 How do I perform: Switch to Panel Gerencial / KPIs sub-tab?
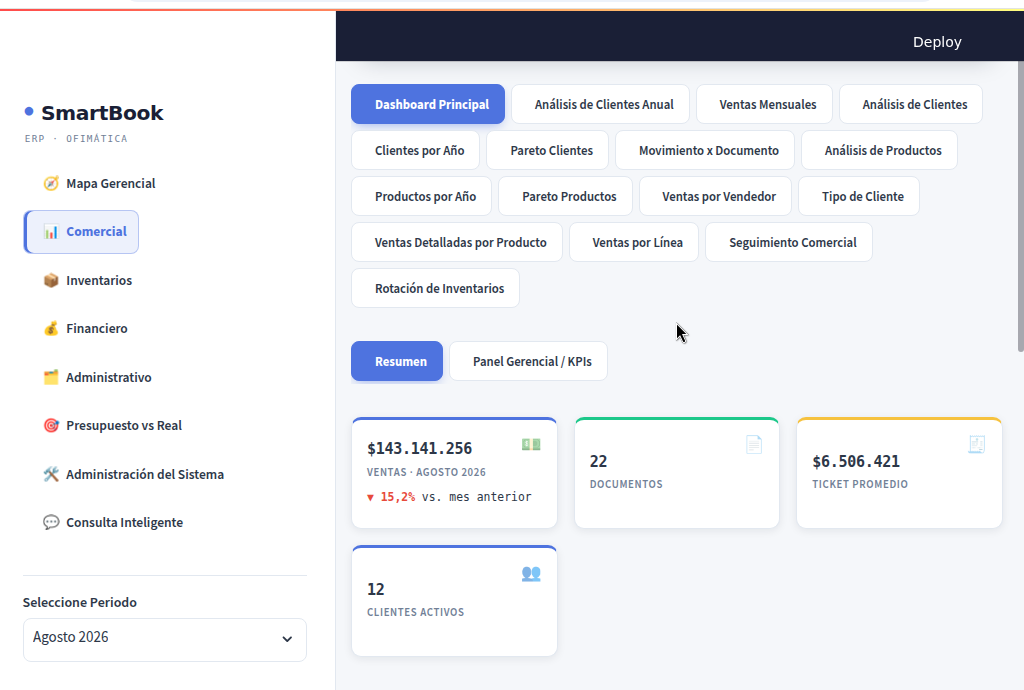click(528, 361)
